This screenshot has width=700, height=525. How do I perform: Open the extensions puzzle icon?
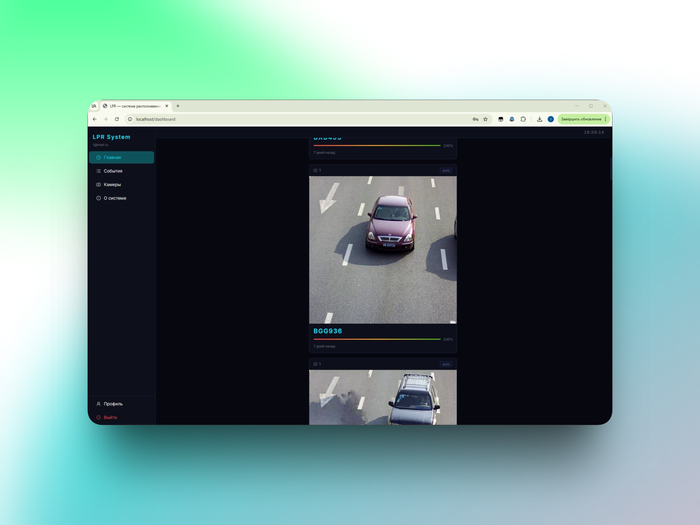(523, 119)
